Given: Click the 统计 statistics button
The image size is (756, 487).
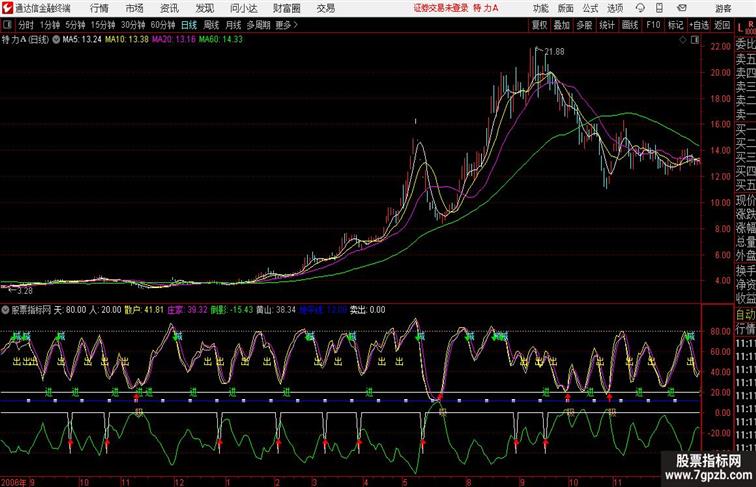Looking at the screenshot, I should [x=607, y=25].
